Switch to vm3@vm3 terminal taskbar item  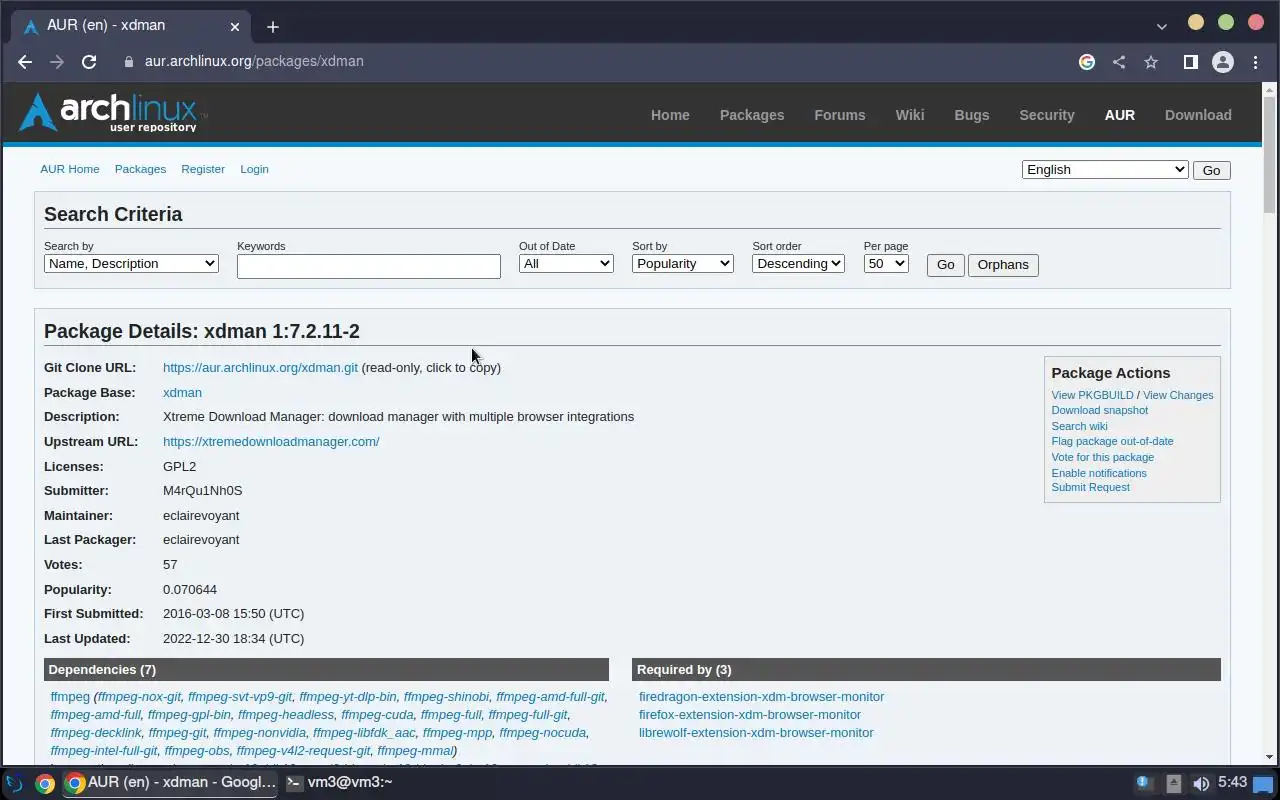(339, 783)
